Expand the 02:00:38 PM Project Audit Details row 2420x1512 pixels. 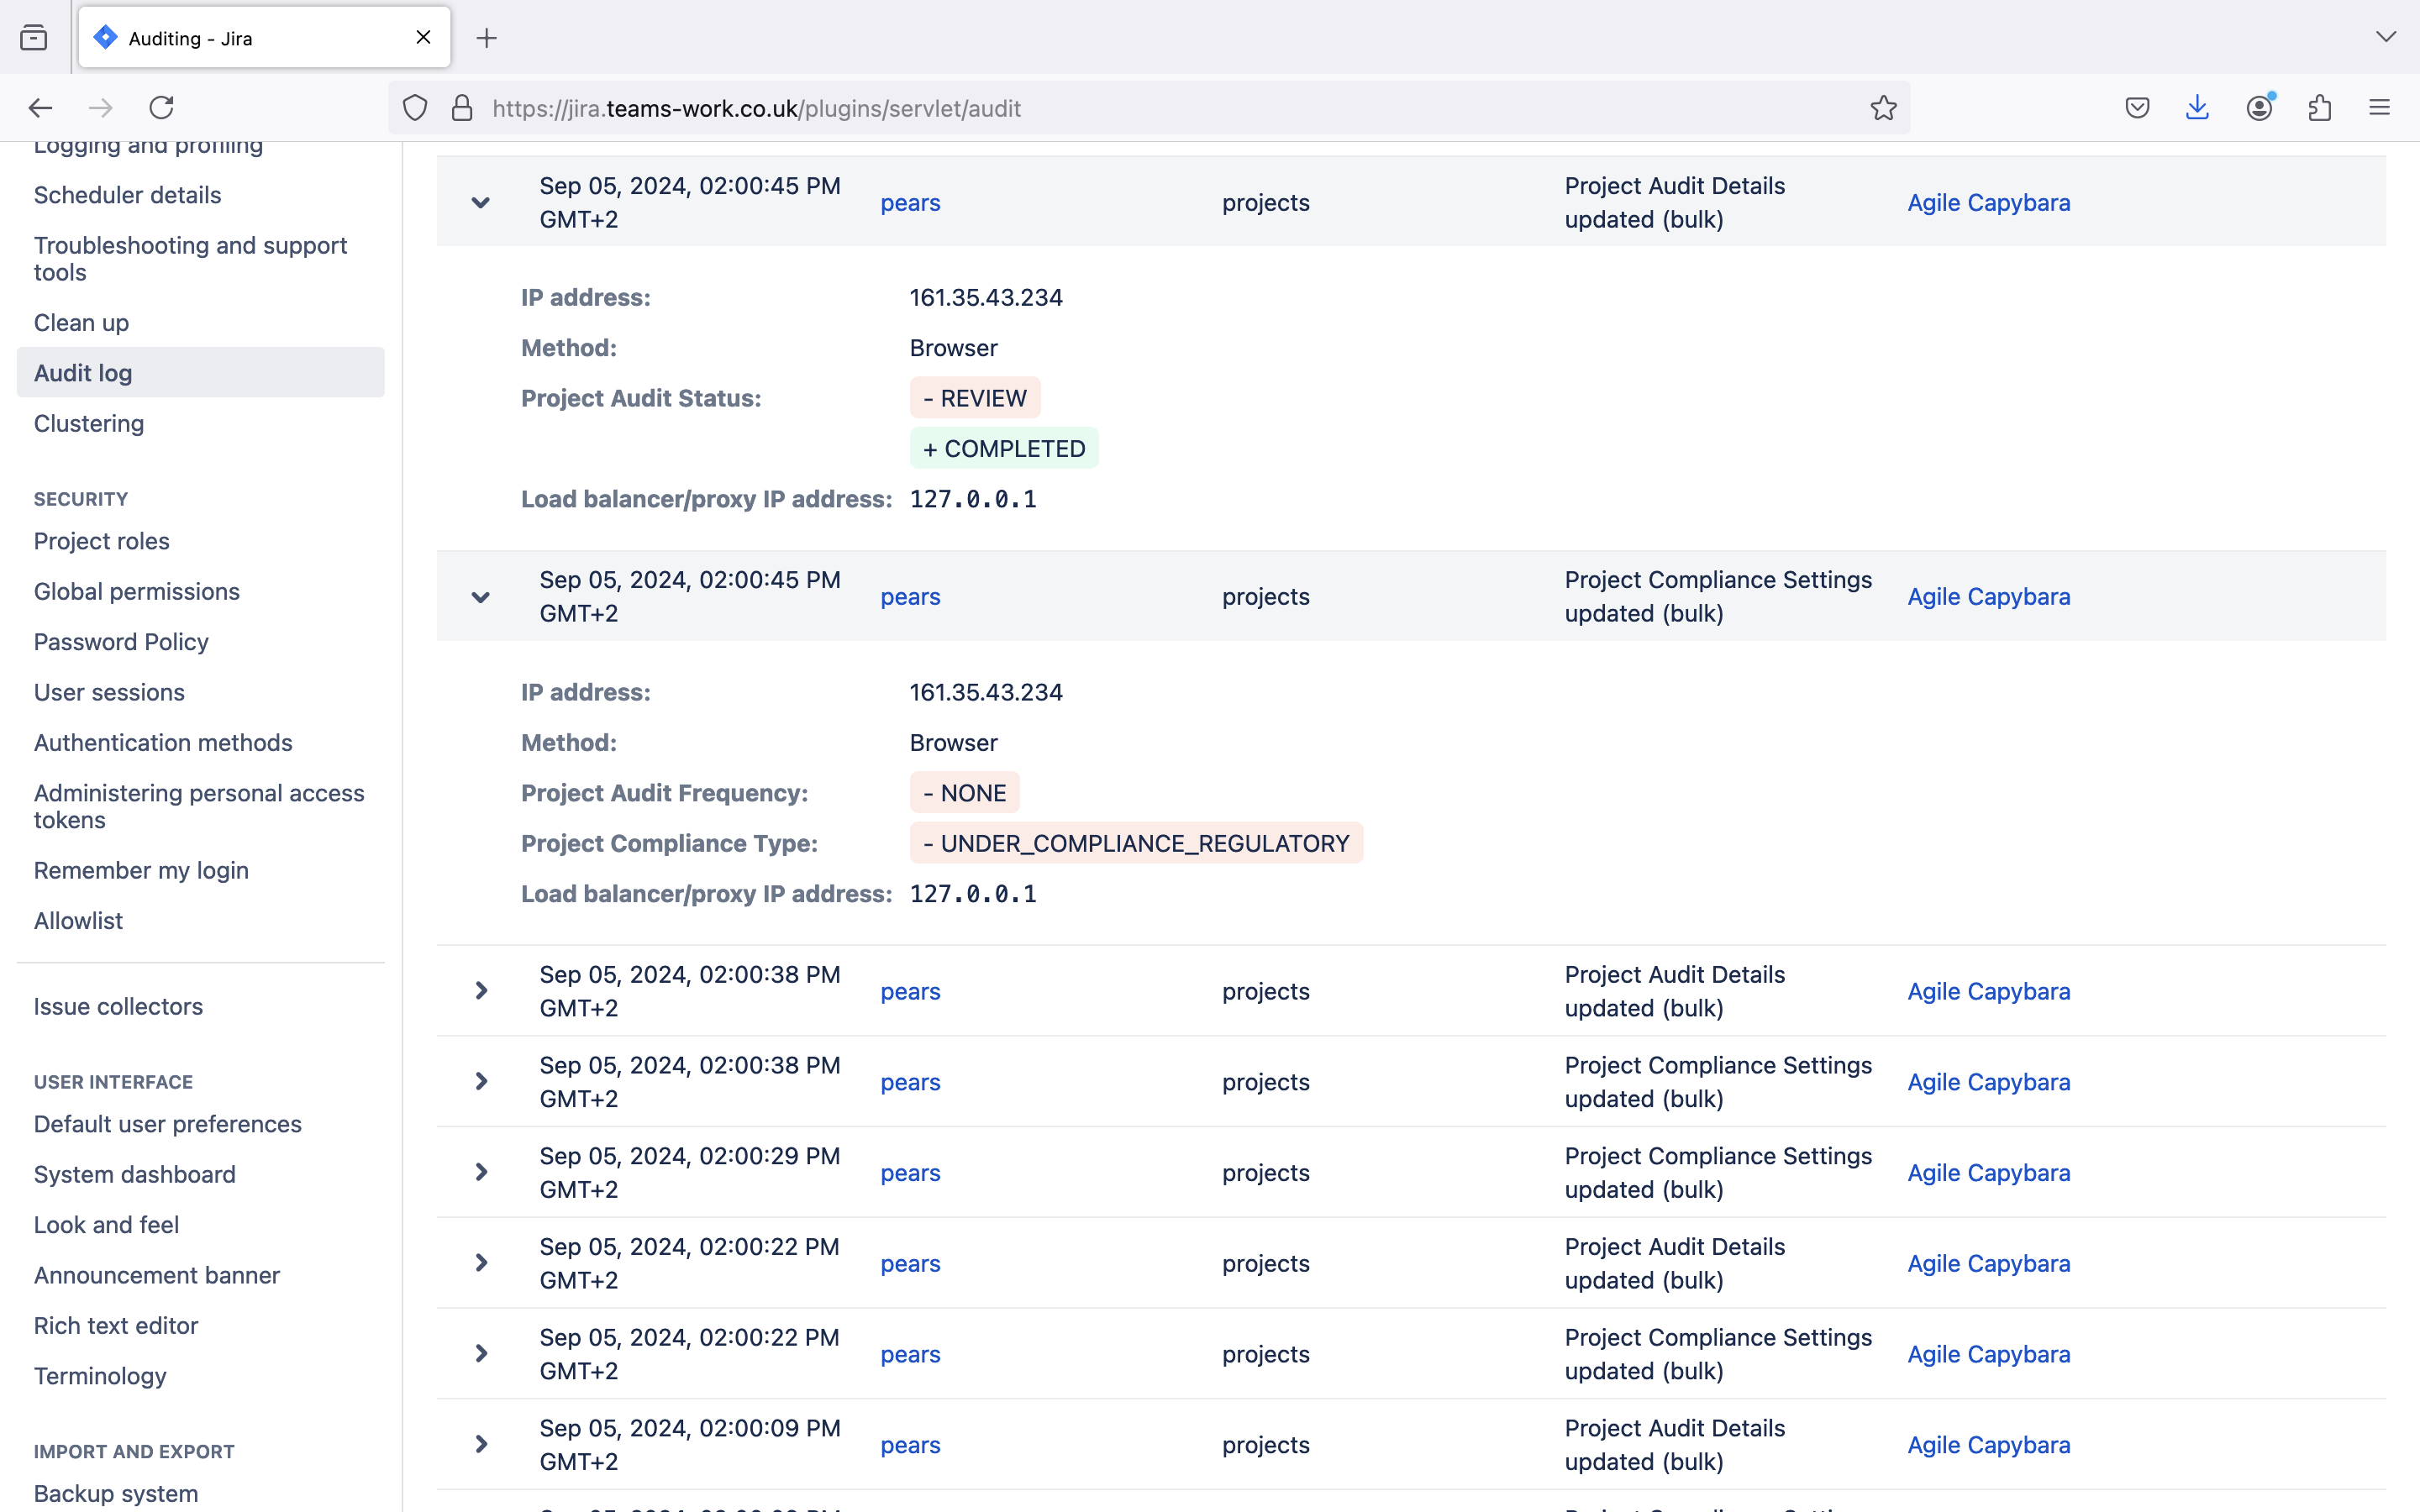pos(481,991)
